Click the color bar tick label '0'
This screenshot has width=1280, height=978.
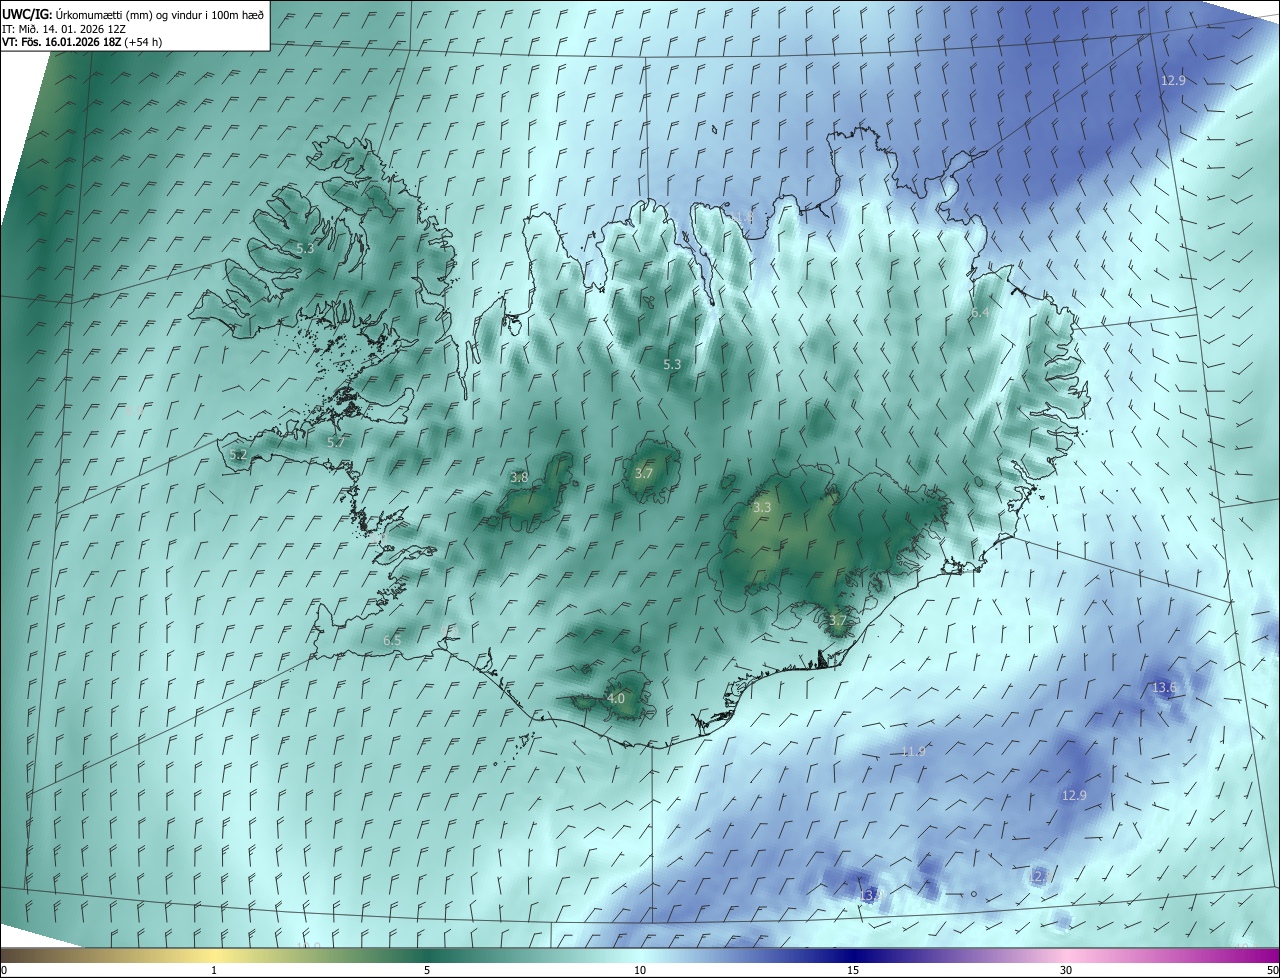click(3, 971)
